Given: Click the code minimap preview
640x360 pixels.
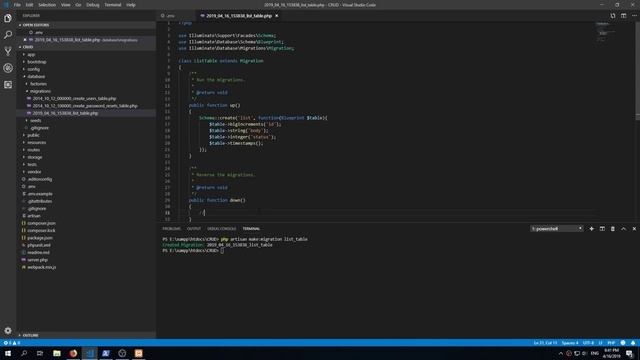Looking at the screenshot, I should point(606,33).
